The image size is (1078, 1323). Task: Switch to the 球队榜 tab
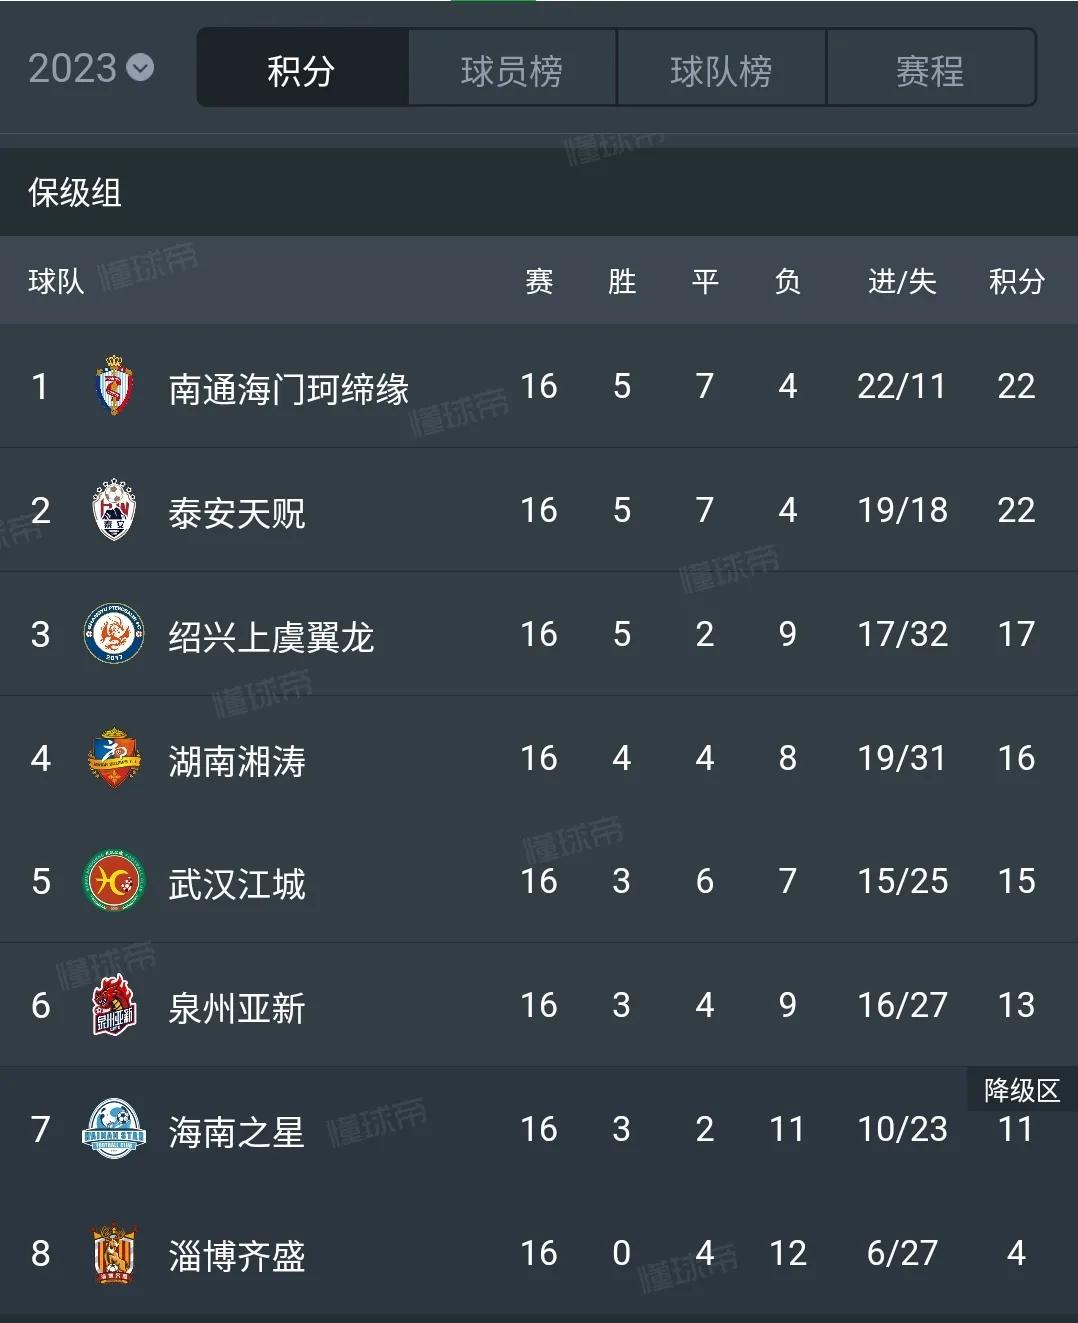click(x=721, y=68)
